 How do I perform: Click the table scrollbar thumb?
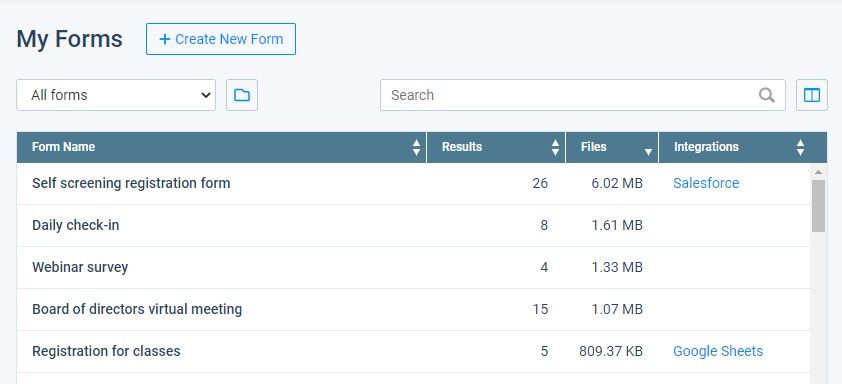pos(818,206)
